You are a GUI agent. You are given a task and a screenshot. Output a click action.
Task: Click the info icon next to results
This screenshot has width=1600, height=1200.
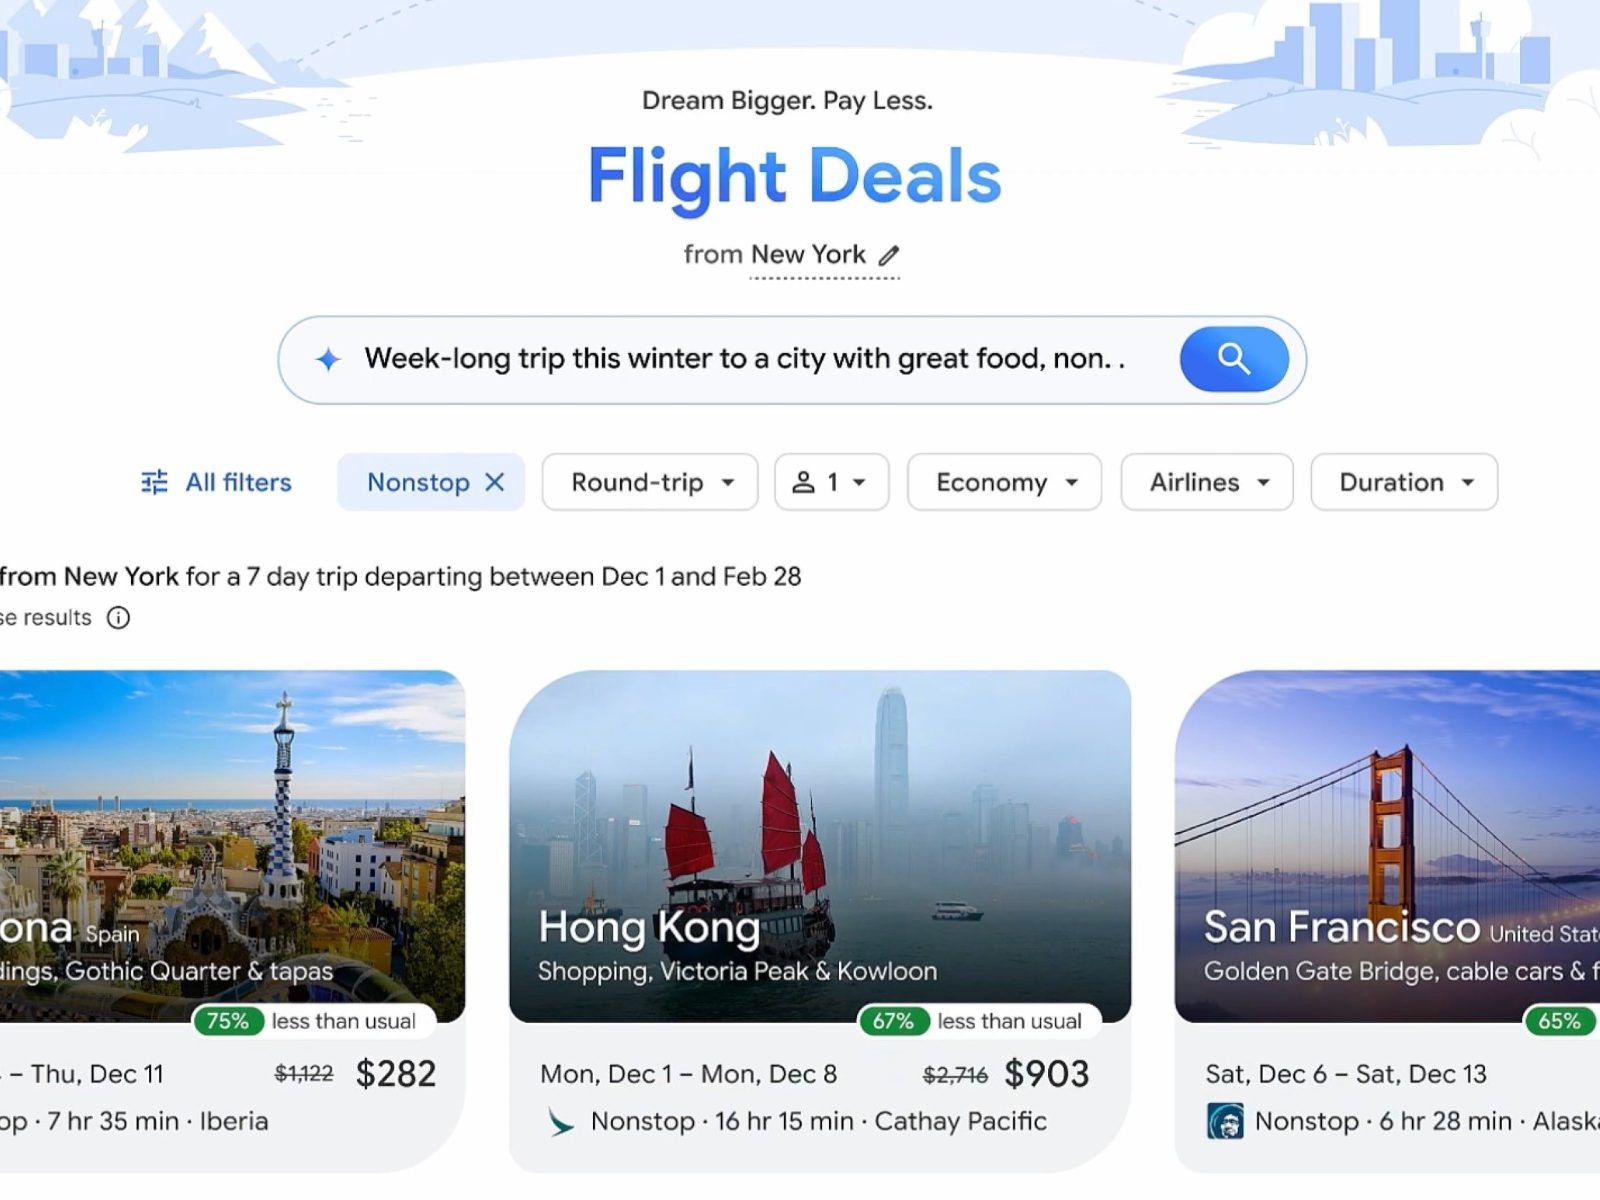118,618
